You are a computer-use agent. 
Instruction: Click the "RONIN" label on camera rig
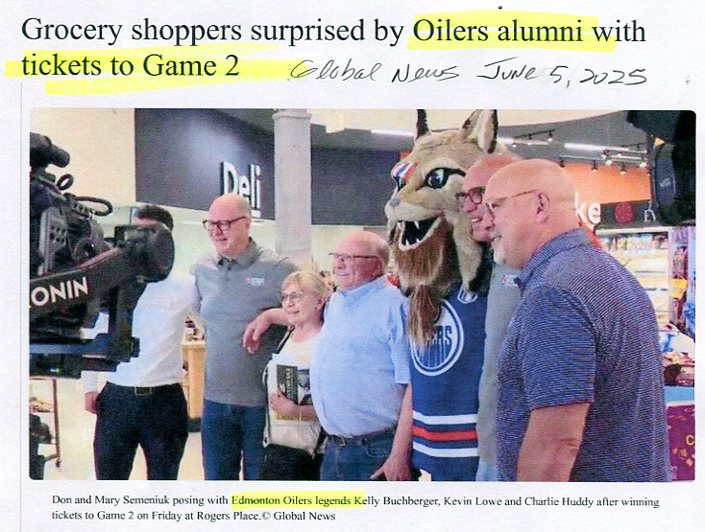[60, 291]
